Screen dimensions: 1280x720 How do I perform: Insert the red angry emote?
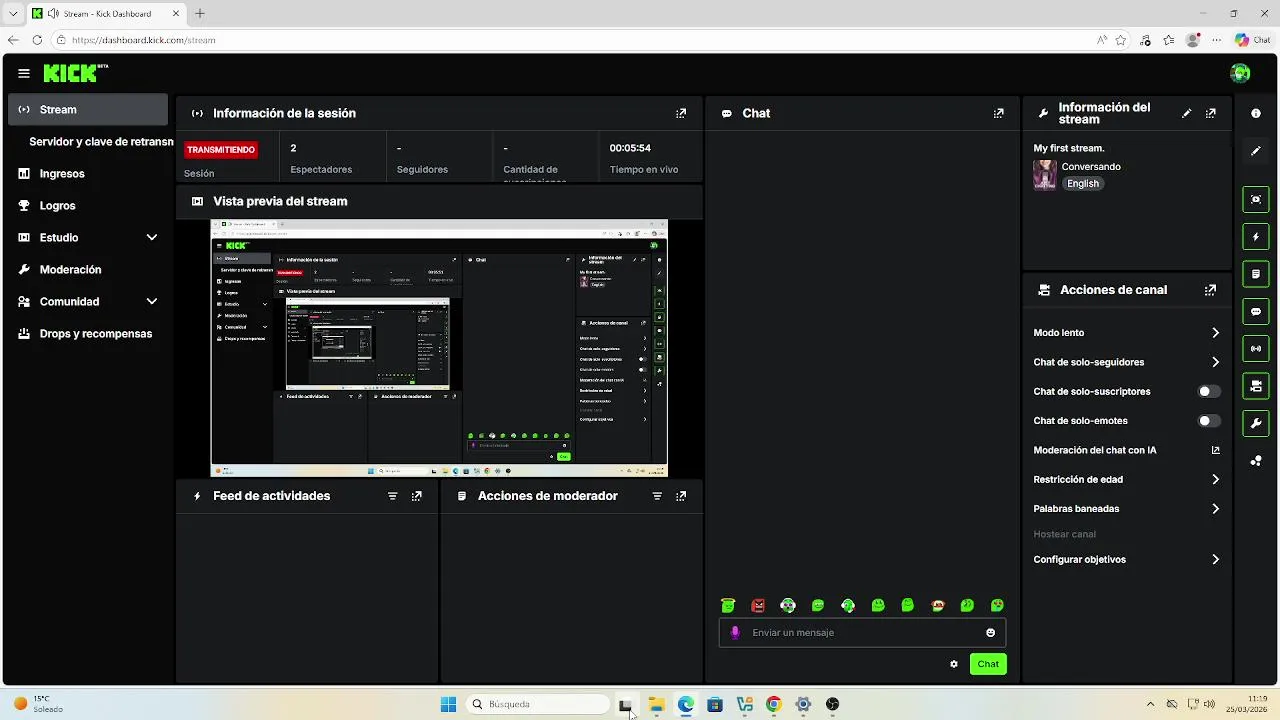[758, 605]
